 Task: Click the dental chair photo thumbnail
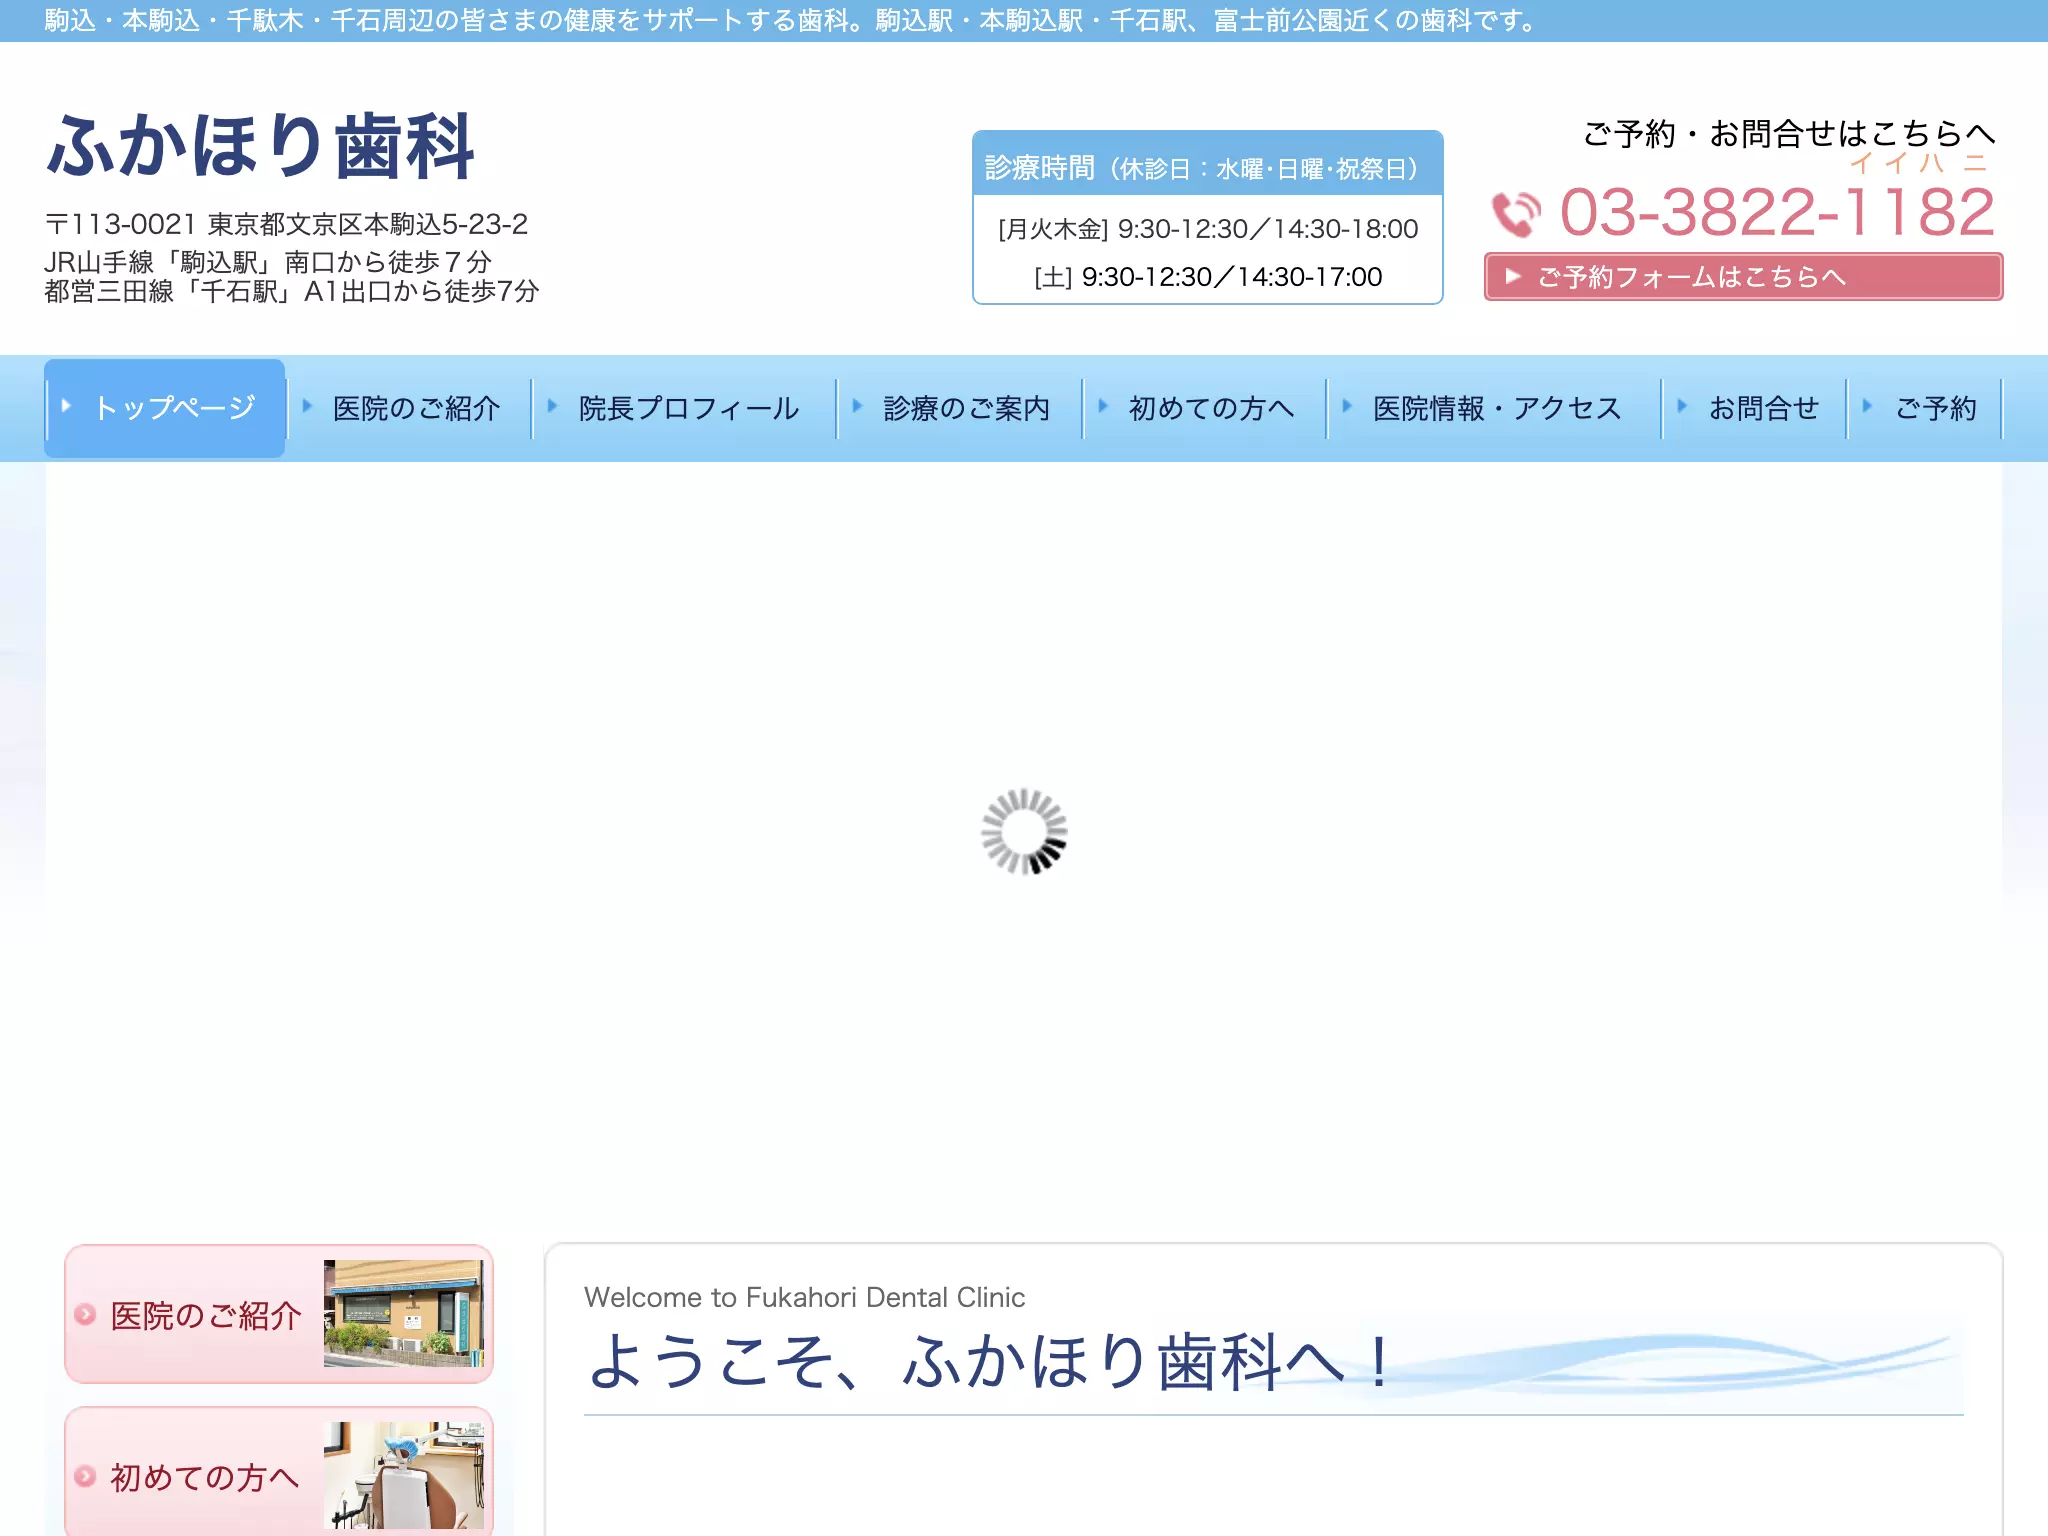pyautogui.click(x=403, y=1475)
